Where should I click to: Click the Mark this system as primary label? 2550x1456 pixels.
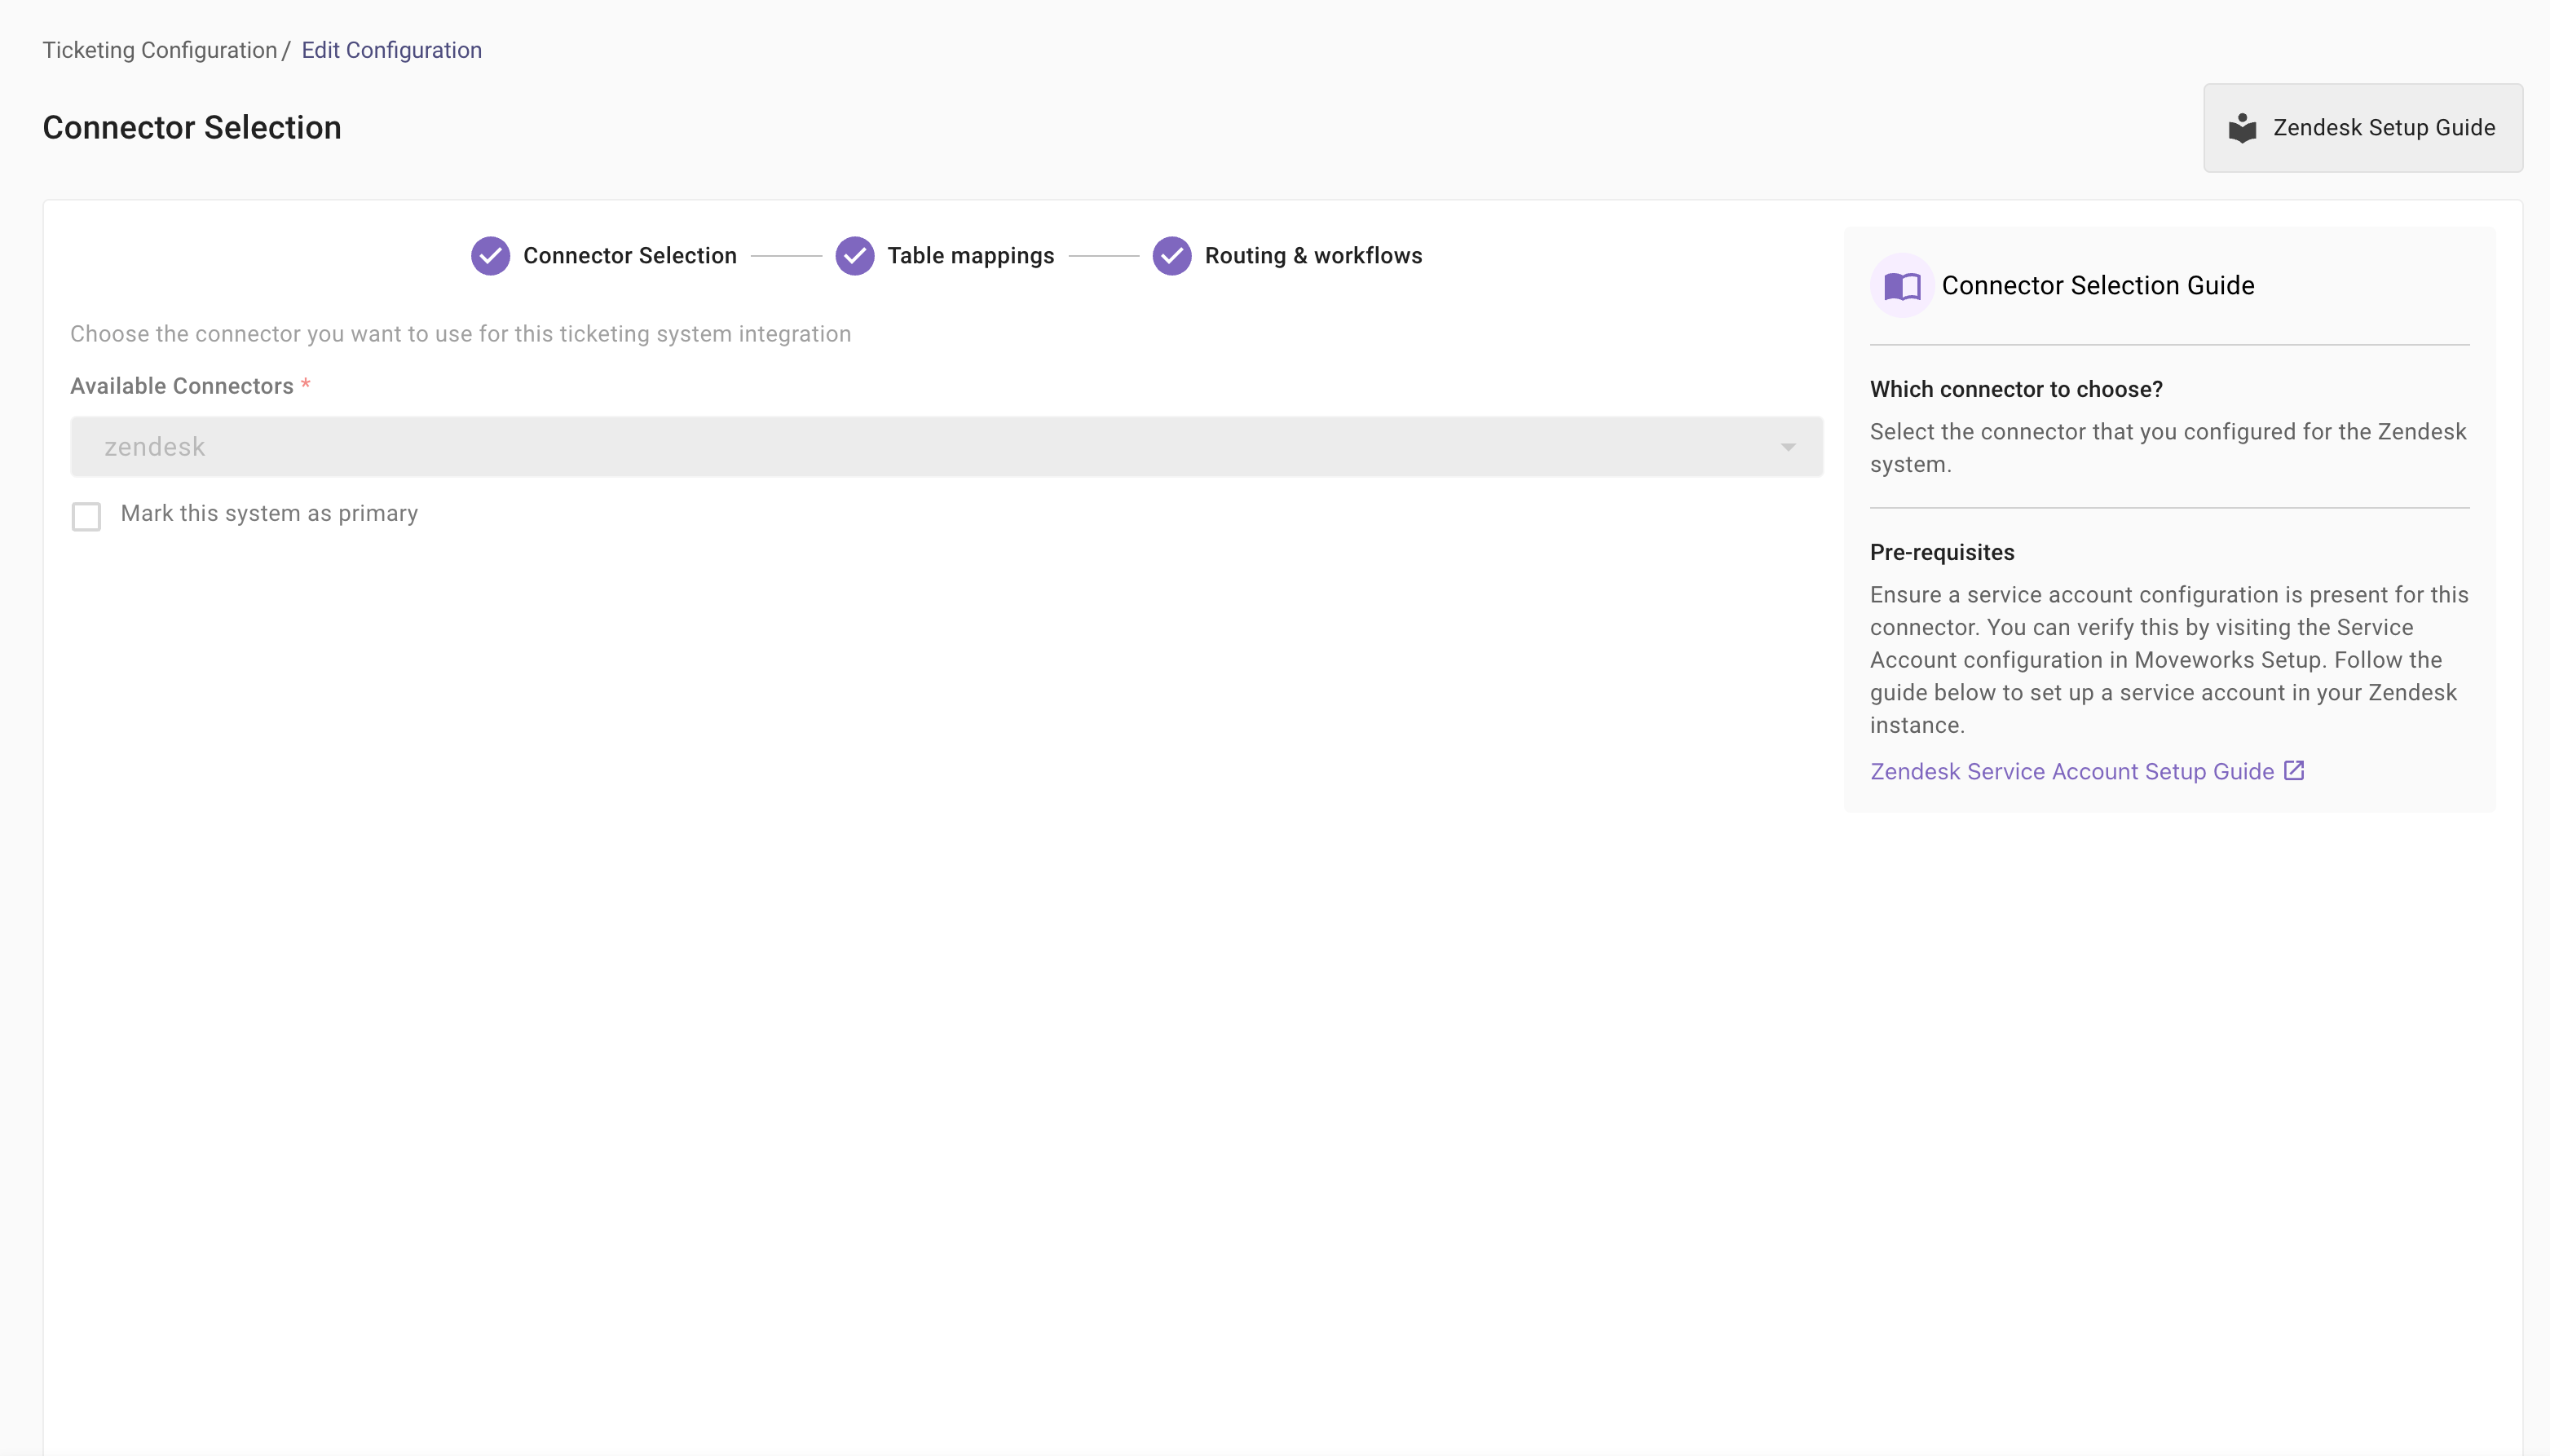[x=269, y=514]
